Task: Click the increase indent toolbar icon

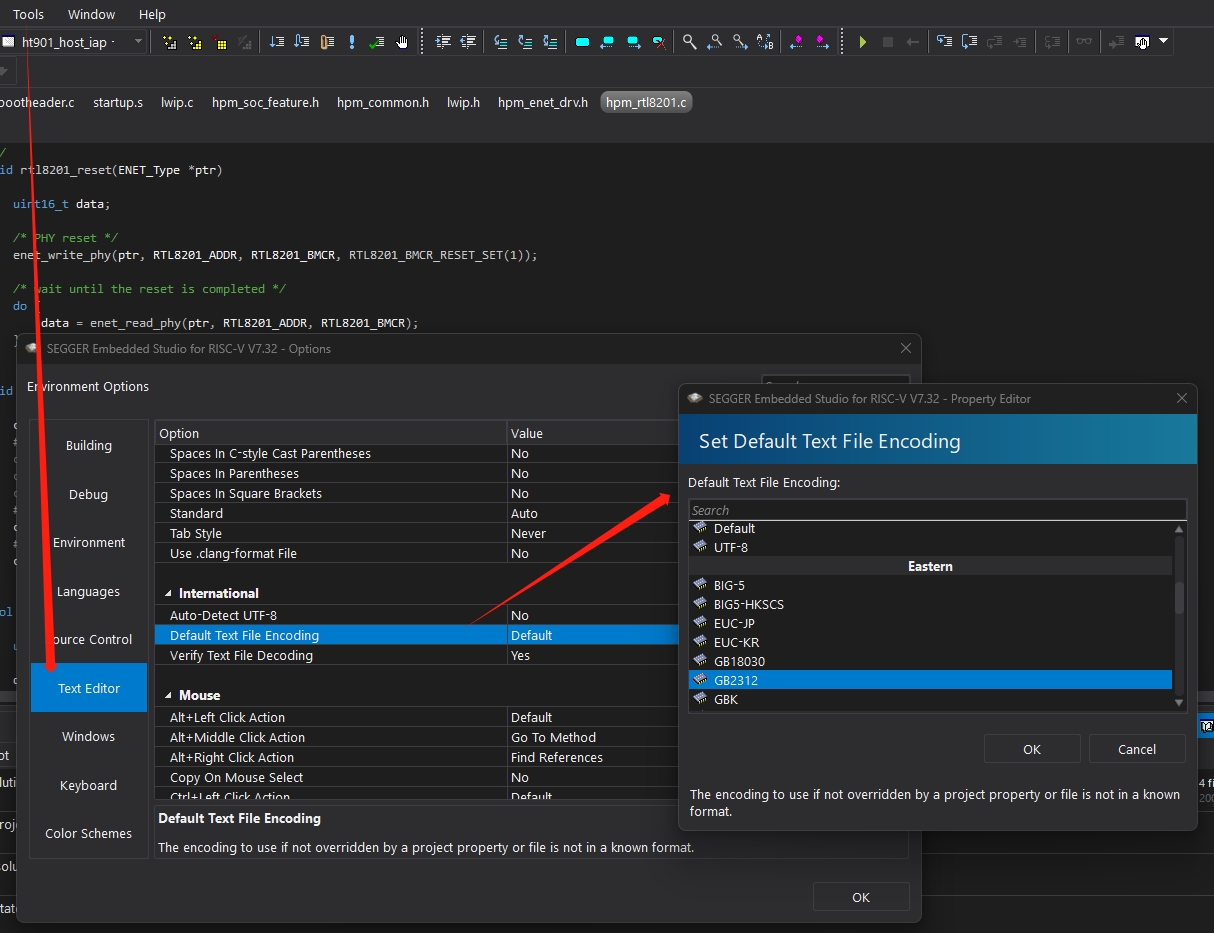Action: point(443,42)
